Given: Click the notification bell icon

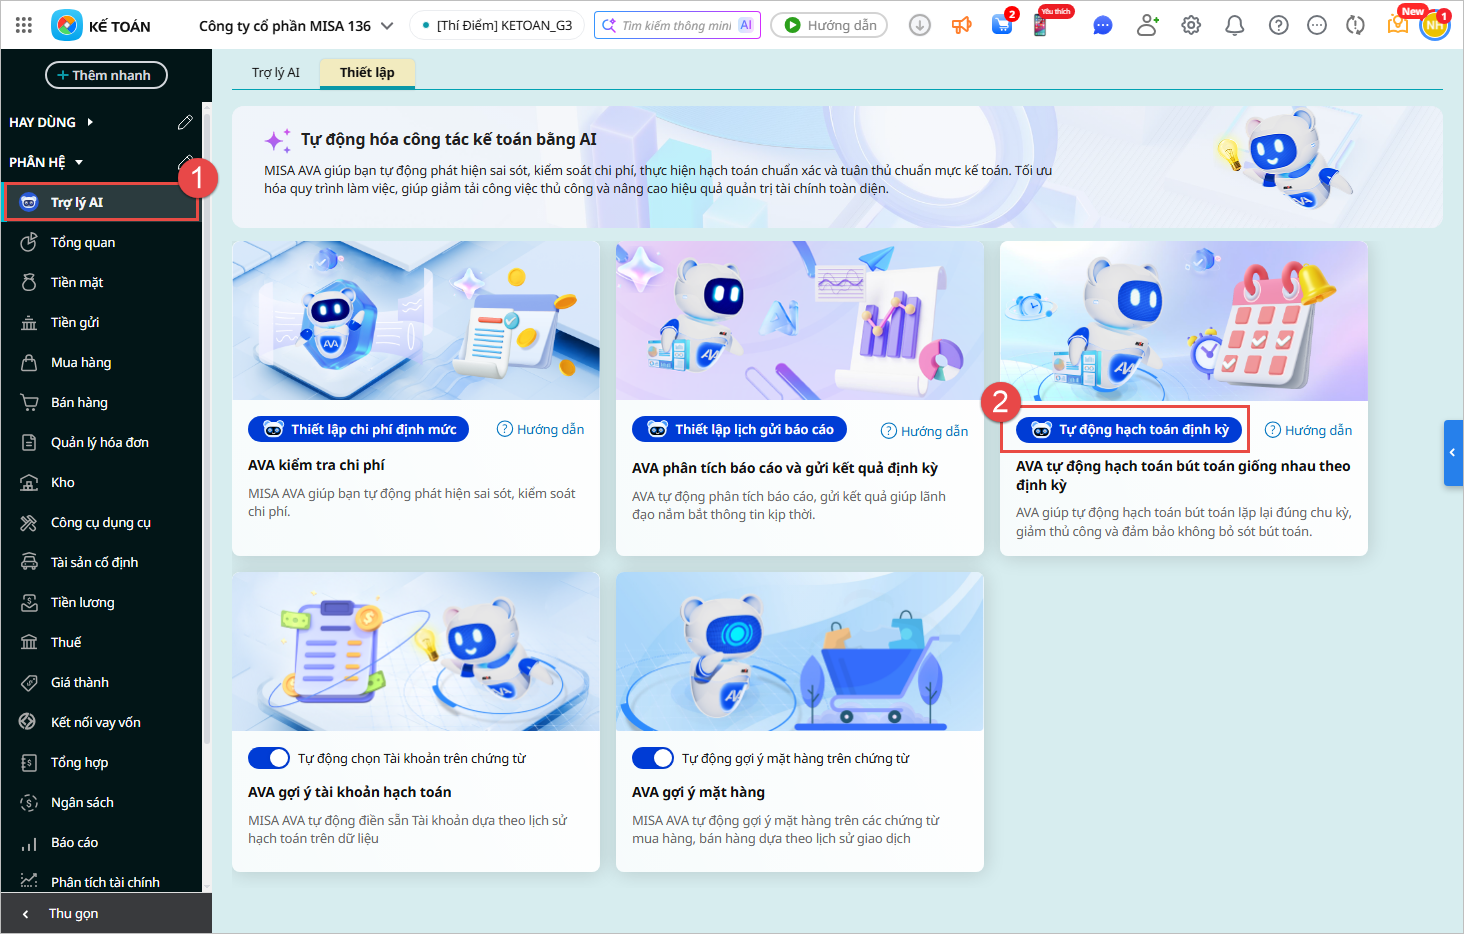Looking at the screenshot, I should (1235, 26).
